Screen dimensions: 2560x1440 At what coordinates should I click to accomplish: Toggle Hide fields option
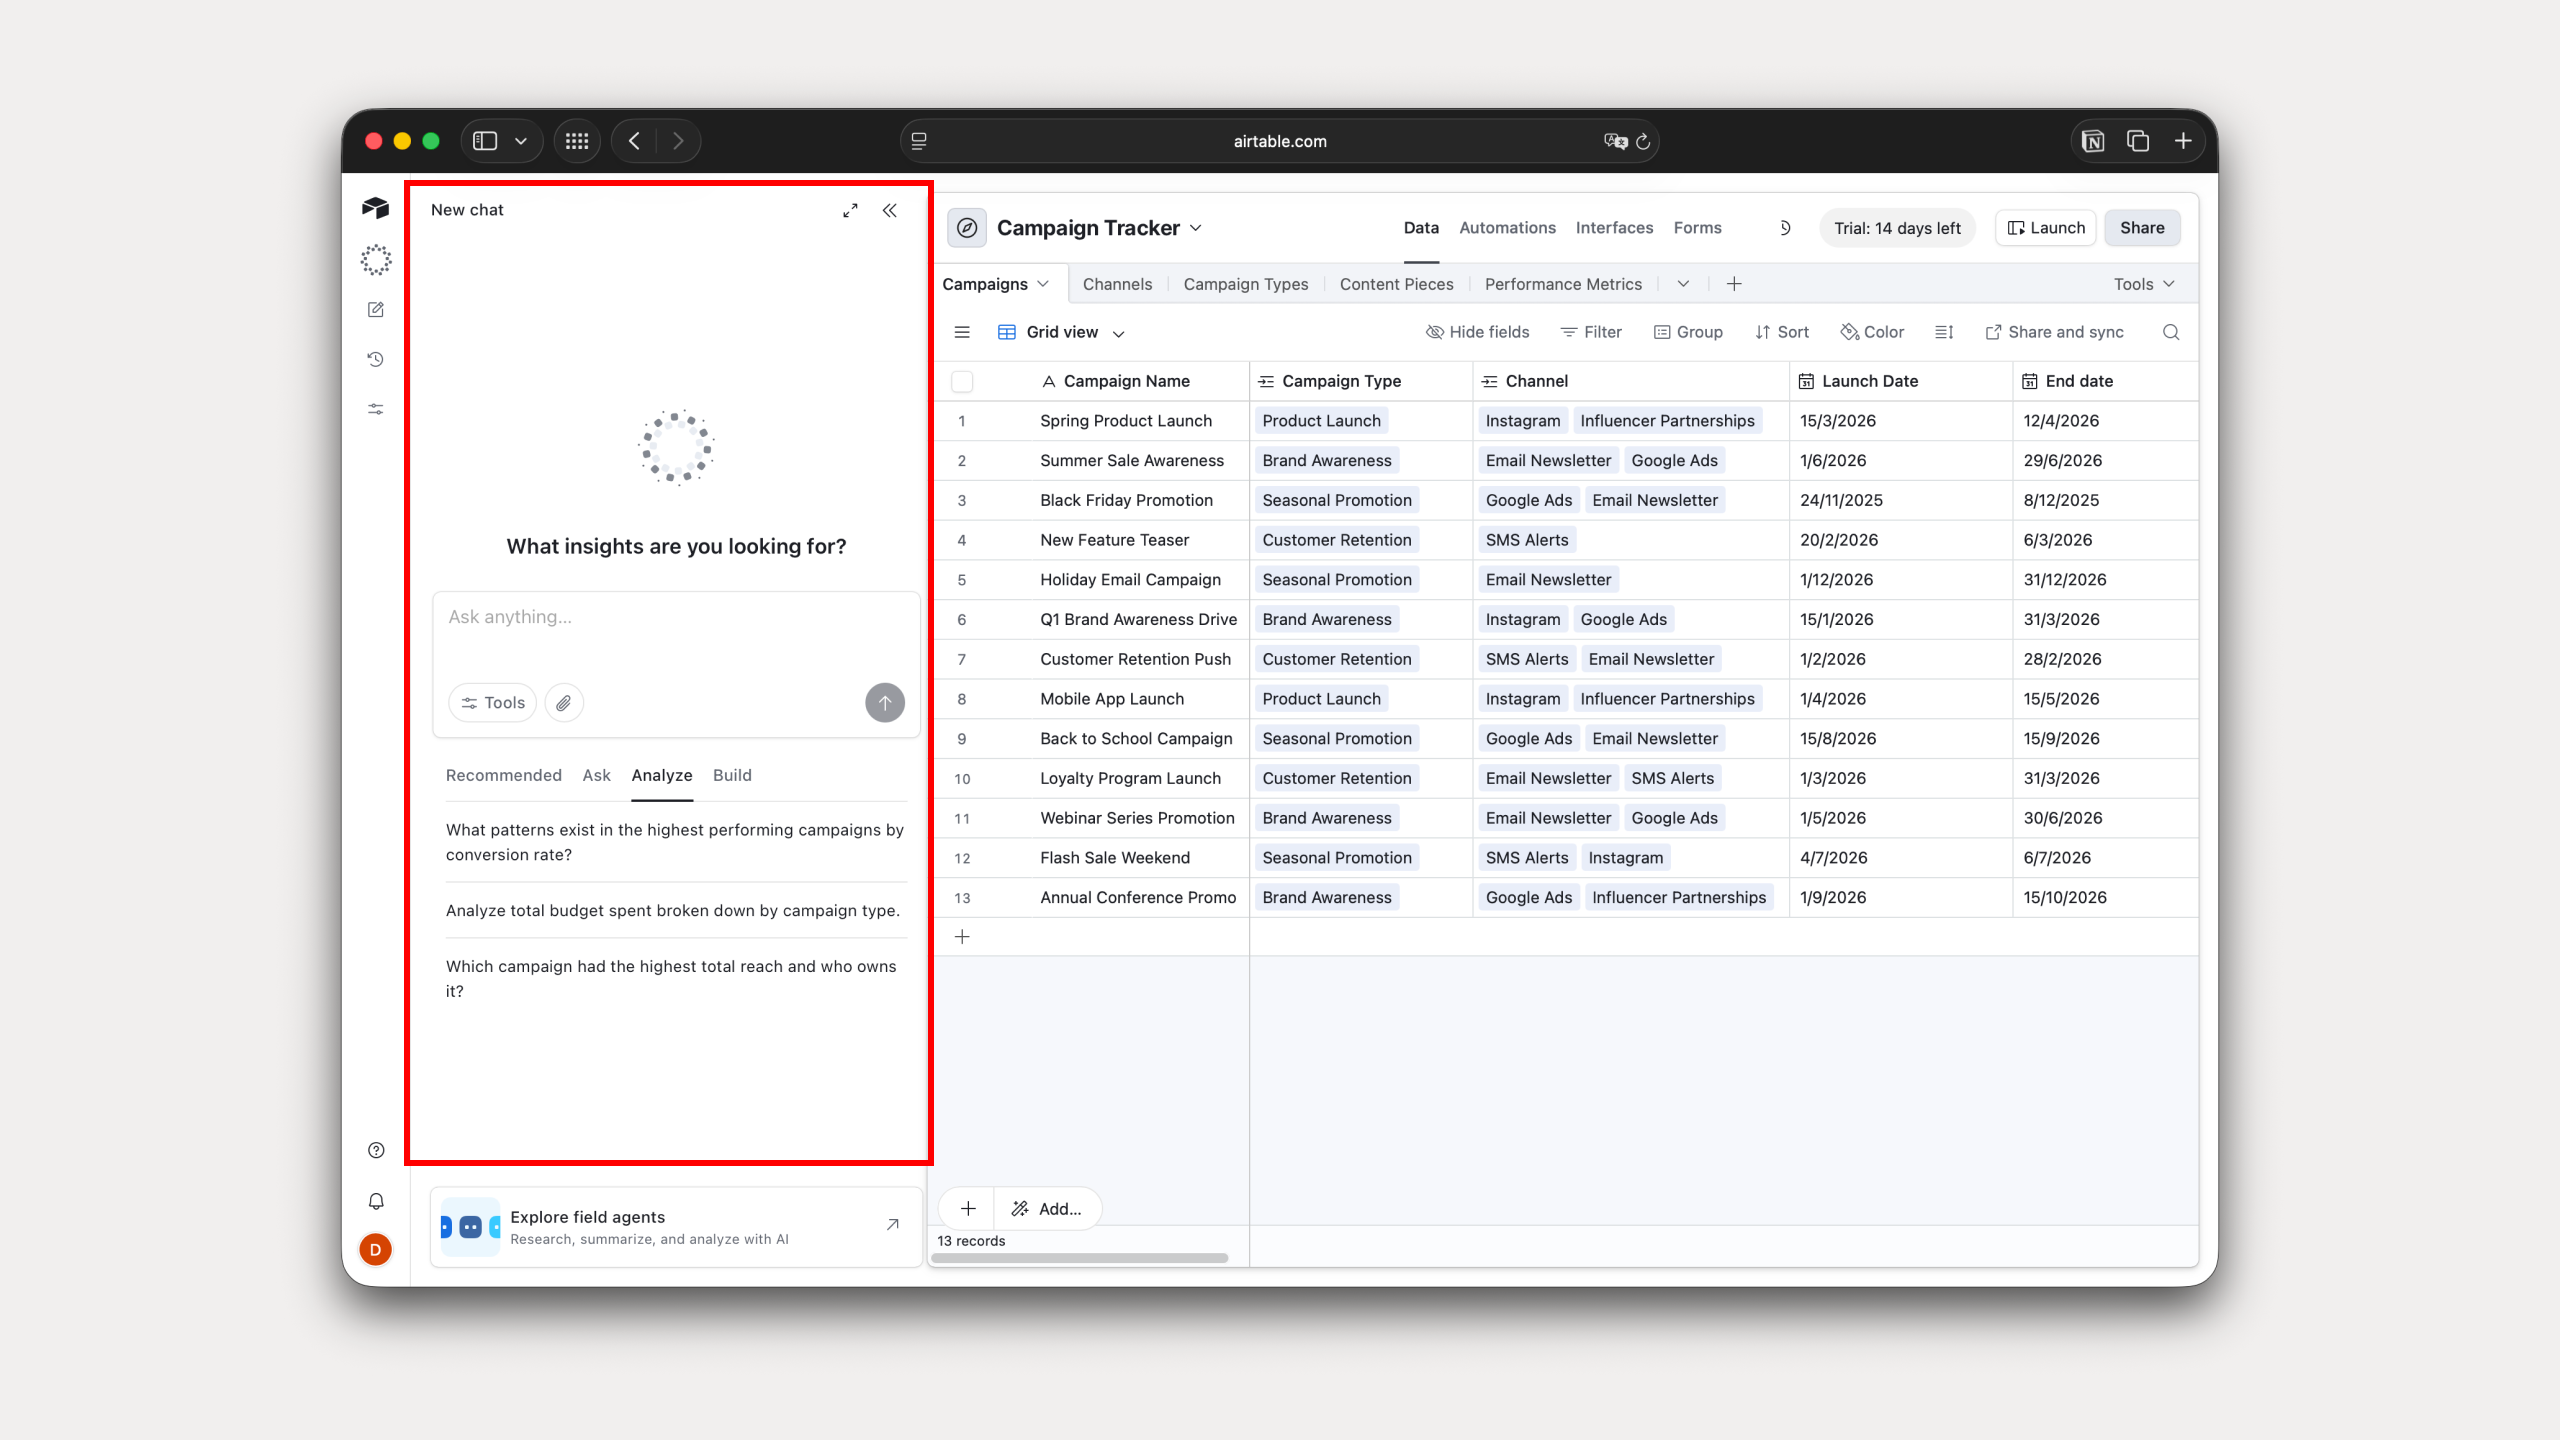1477,332
